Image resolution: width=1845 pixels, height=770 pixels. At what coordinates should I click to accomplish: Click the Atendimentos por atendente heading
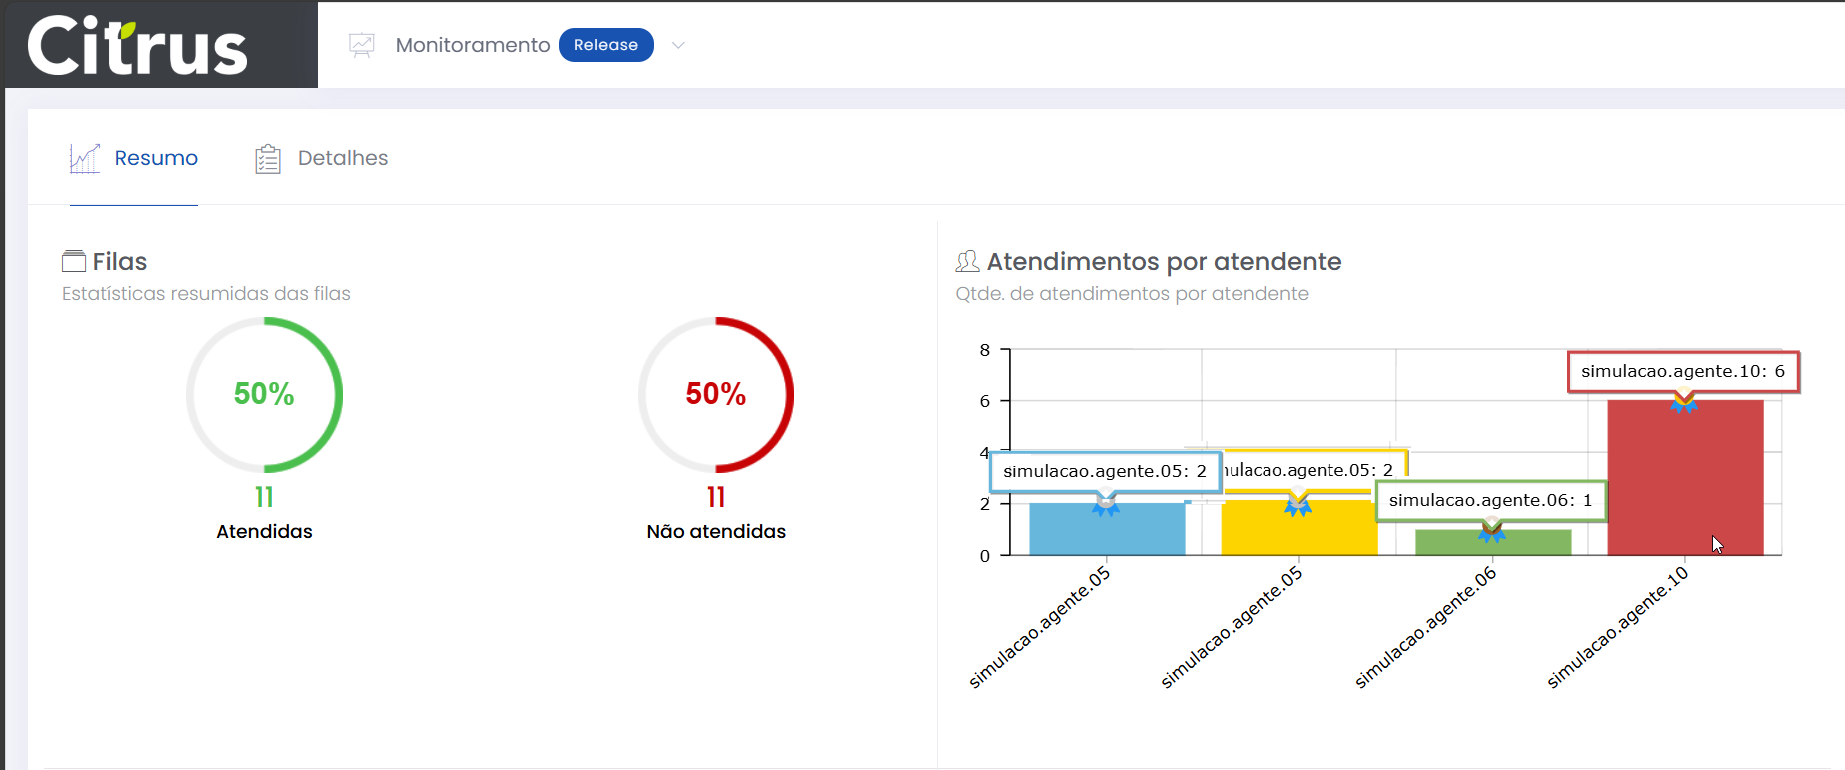click(1163, 262)
